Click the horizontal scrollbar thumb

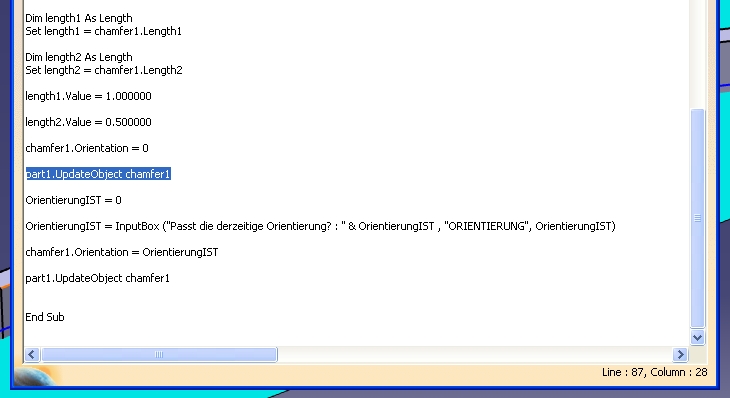[x=159, y=355]
